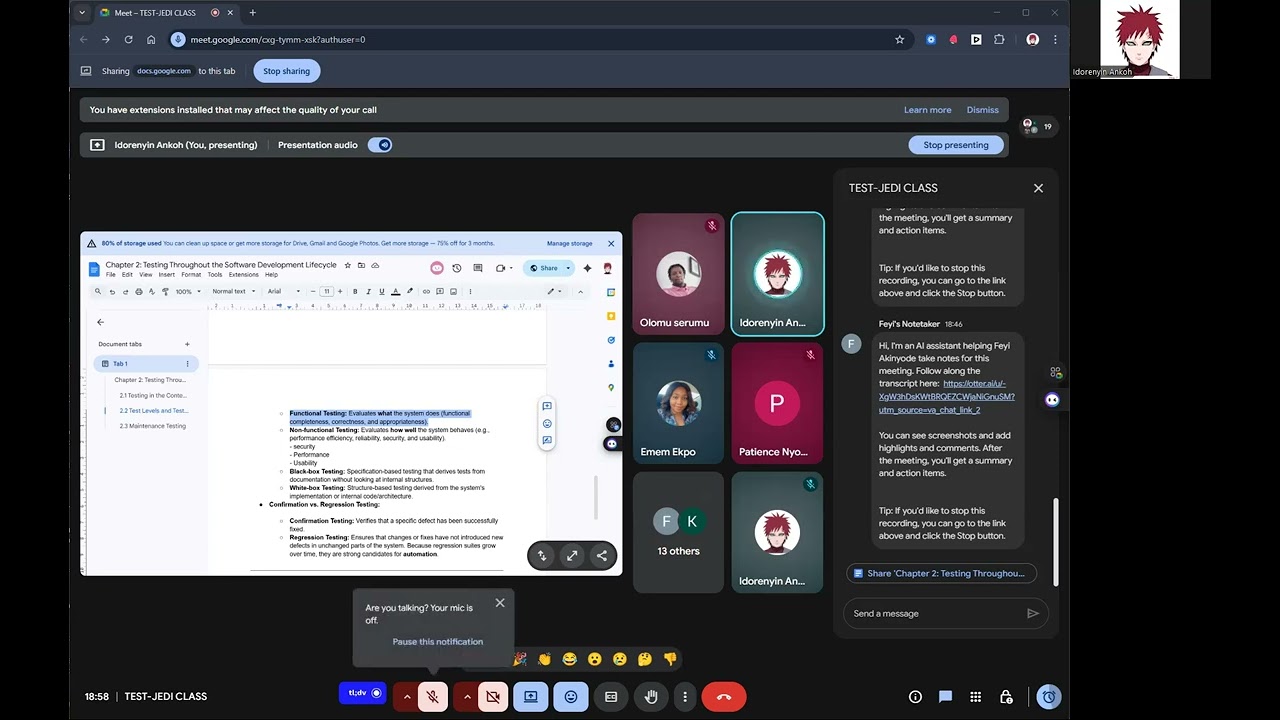1280x720 pixels.
Task: Click the share icon on the presentation overlay
Action: (601, 556)
